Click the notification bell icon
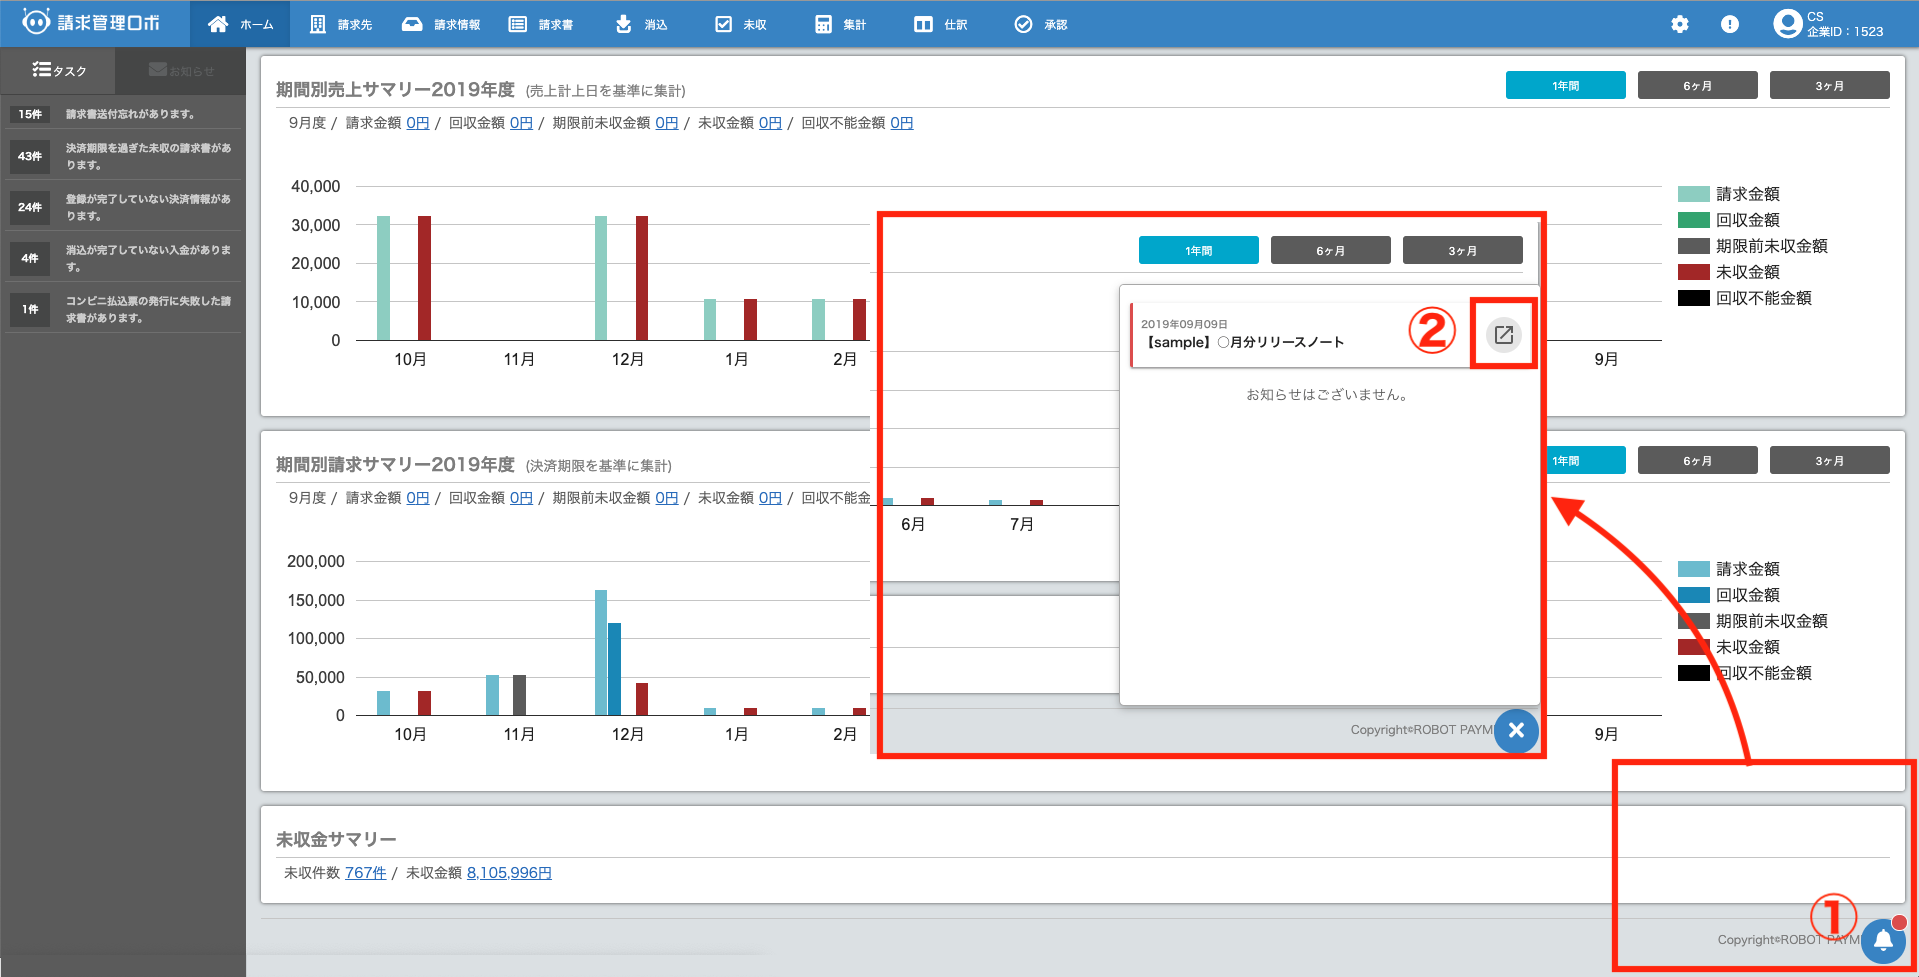Viewport: 1919px width, 977px height. tap(1883, 940)
